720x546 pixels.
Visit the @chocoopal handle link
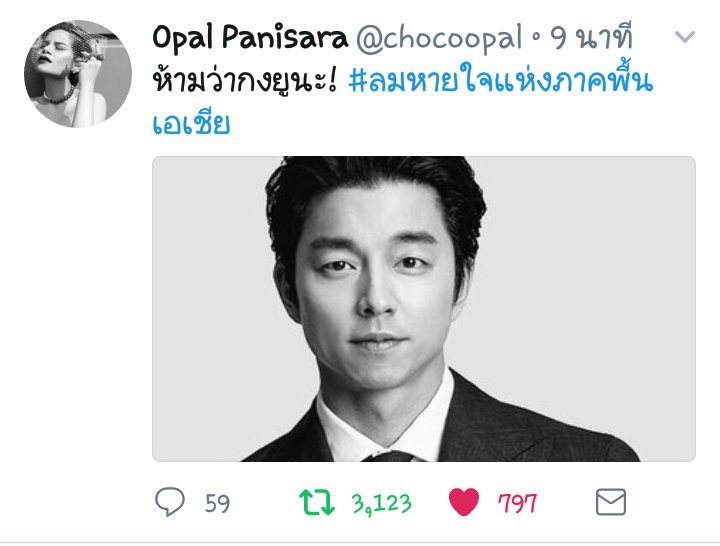[439, 39]
